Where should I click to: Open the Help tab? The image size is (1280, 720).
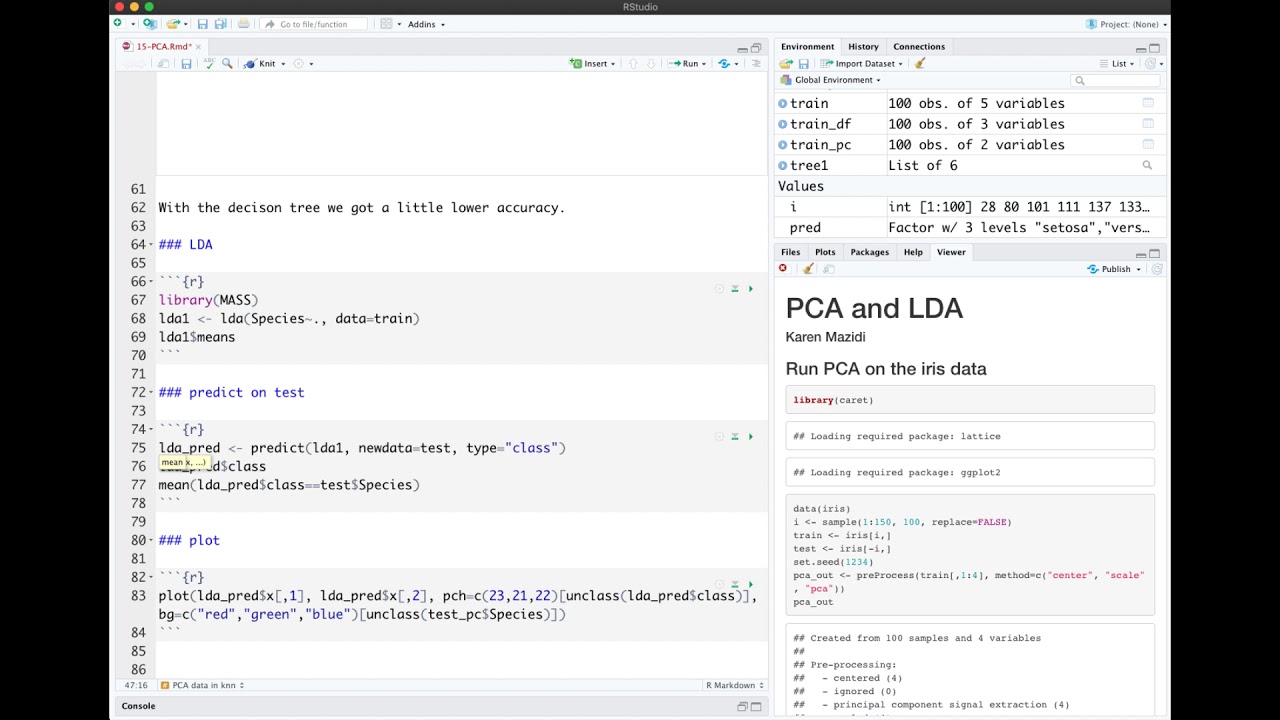pyautogui.click(x=913, y=252)
